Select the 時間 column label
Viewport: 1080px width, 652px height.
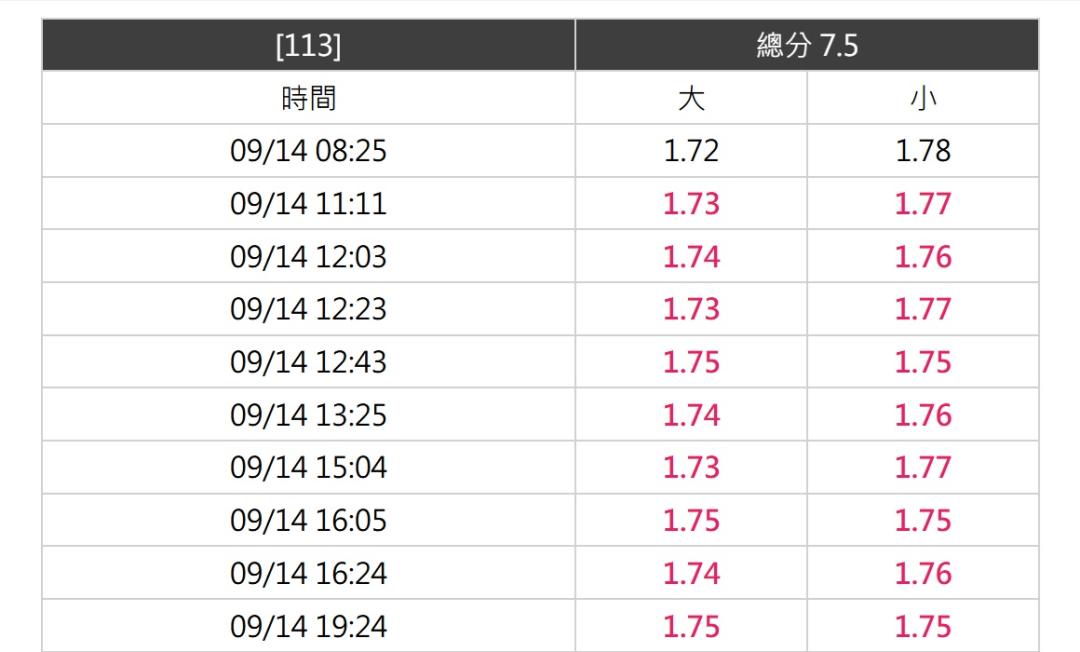click(x=308, y=98)
